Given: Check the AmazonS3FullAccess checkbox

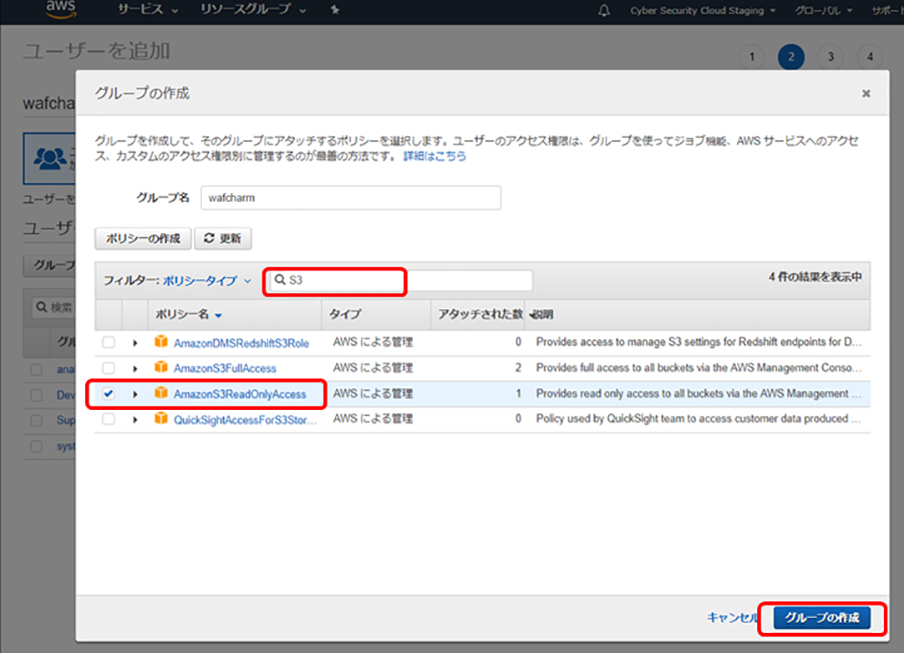Looking at the screenshot, I should [108, 368].
